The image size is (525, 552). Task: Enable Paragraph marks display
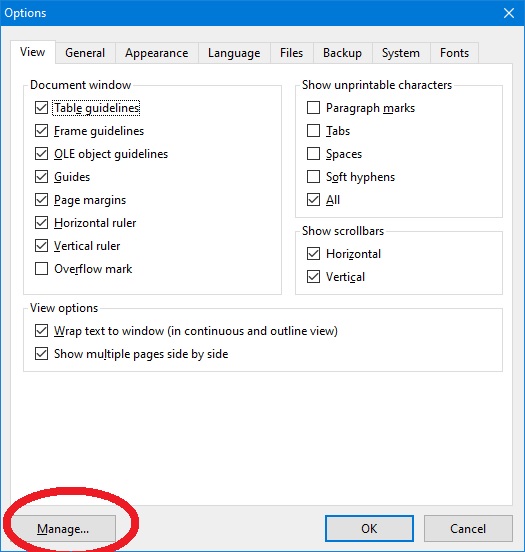tap(313, 108)
